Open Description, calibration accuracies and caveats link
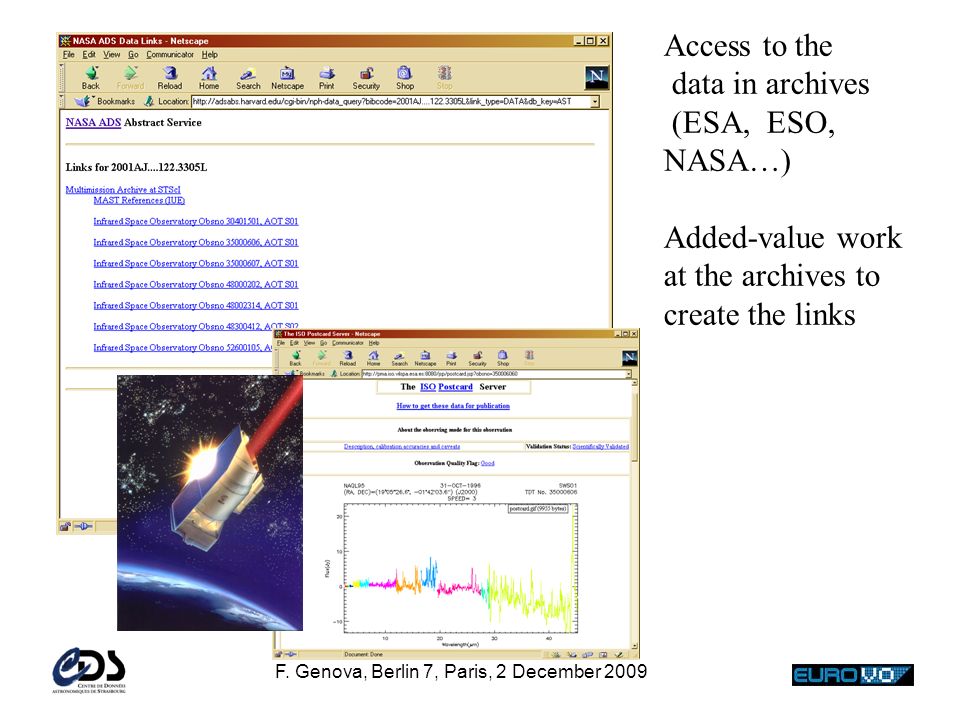960x720 pixels. 402,446
